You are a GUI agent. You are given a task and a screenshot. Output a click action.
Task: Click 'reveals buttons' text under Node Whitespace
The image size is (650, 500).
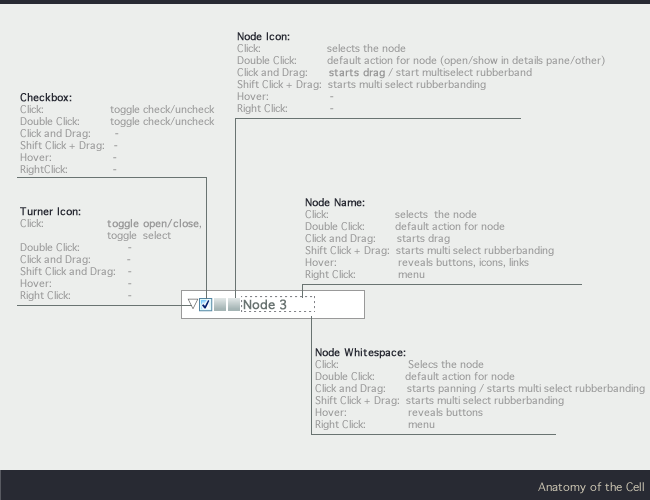point(445,412)
